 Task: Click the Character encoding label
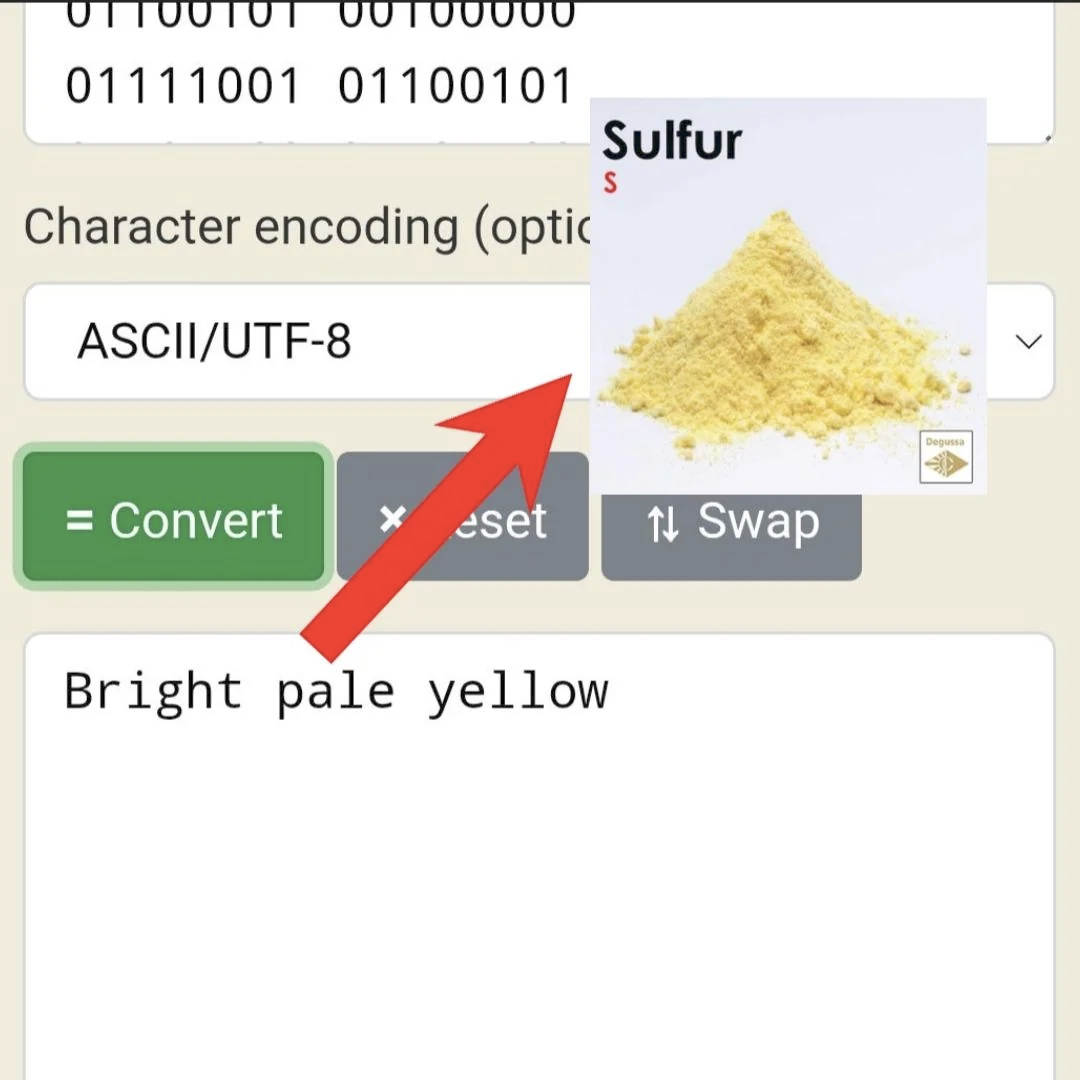tap(307, 227)
